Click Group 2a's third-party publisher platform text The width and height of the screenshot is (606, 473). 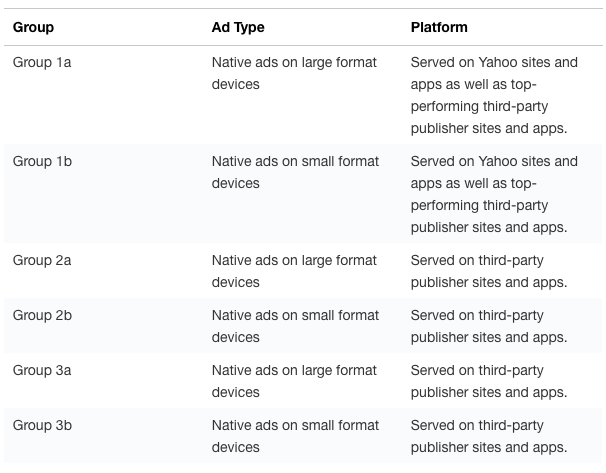489,271
